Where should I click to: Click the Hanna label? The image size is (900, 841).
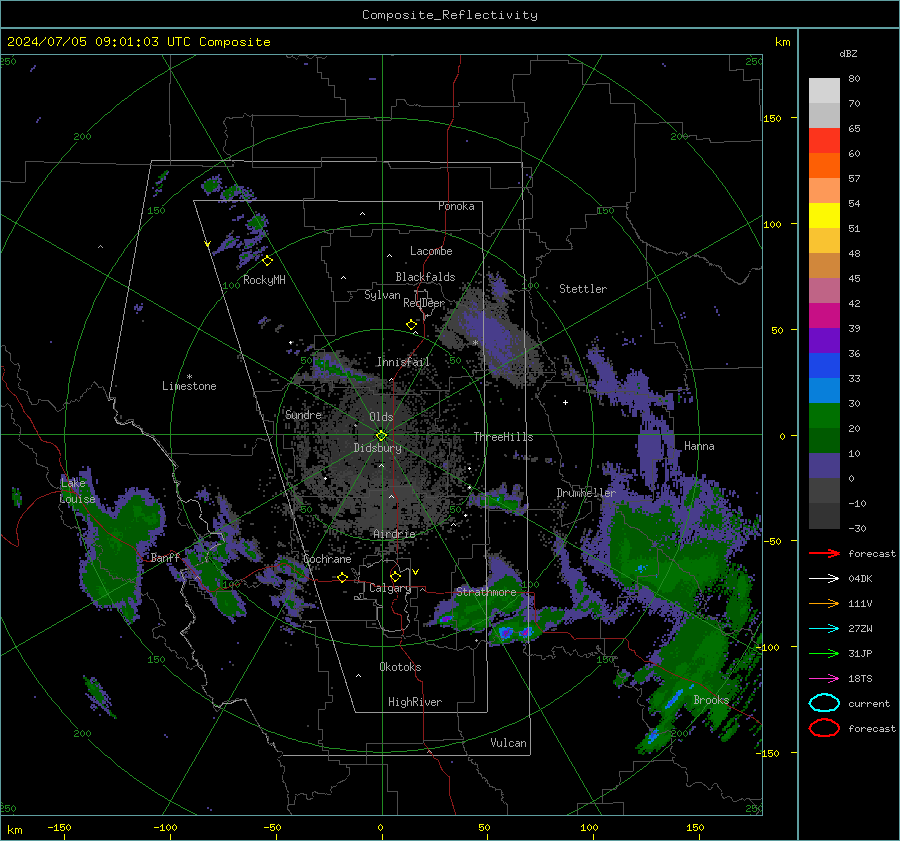(699, 446)
